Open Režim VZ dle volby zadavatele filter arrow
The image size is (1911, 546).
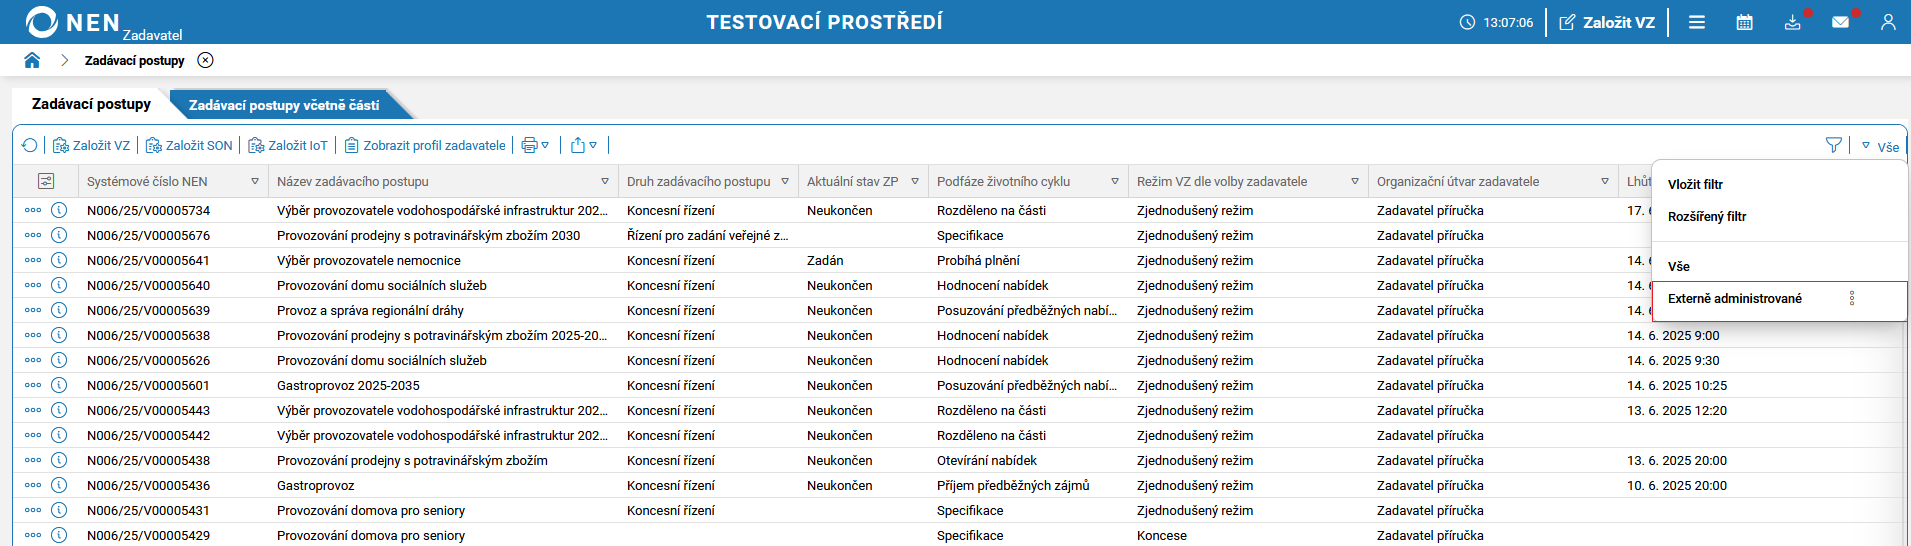tap(1355, 181)
